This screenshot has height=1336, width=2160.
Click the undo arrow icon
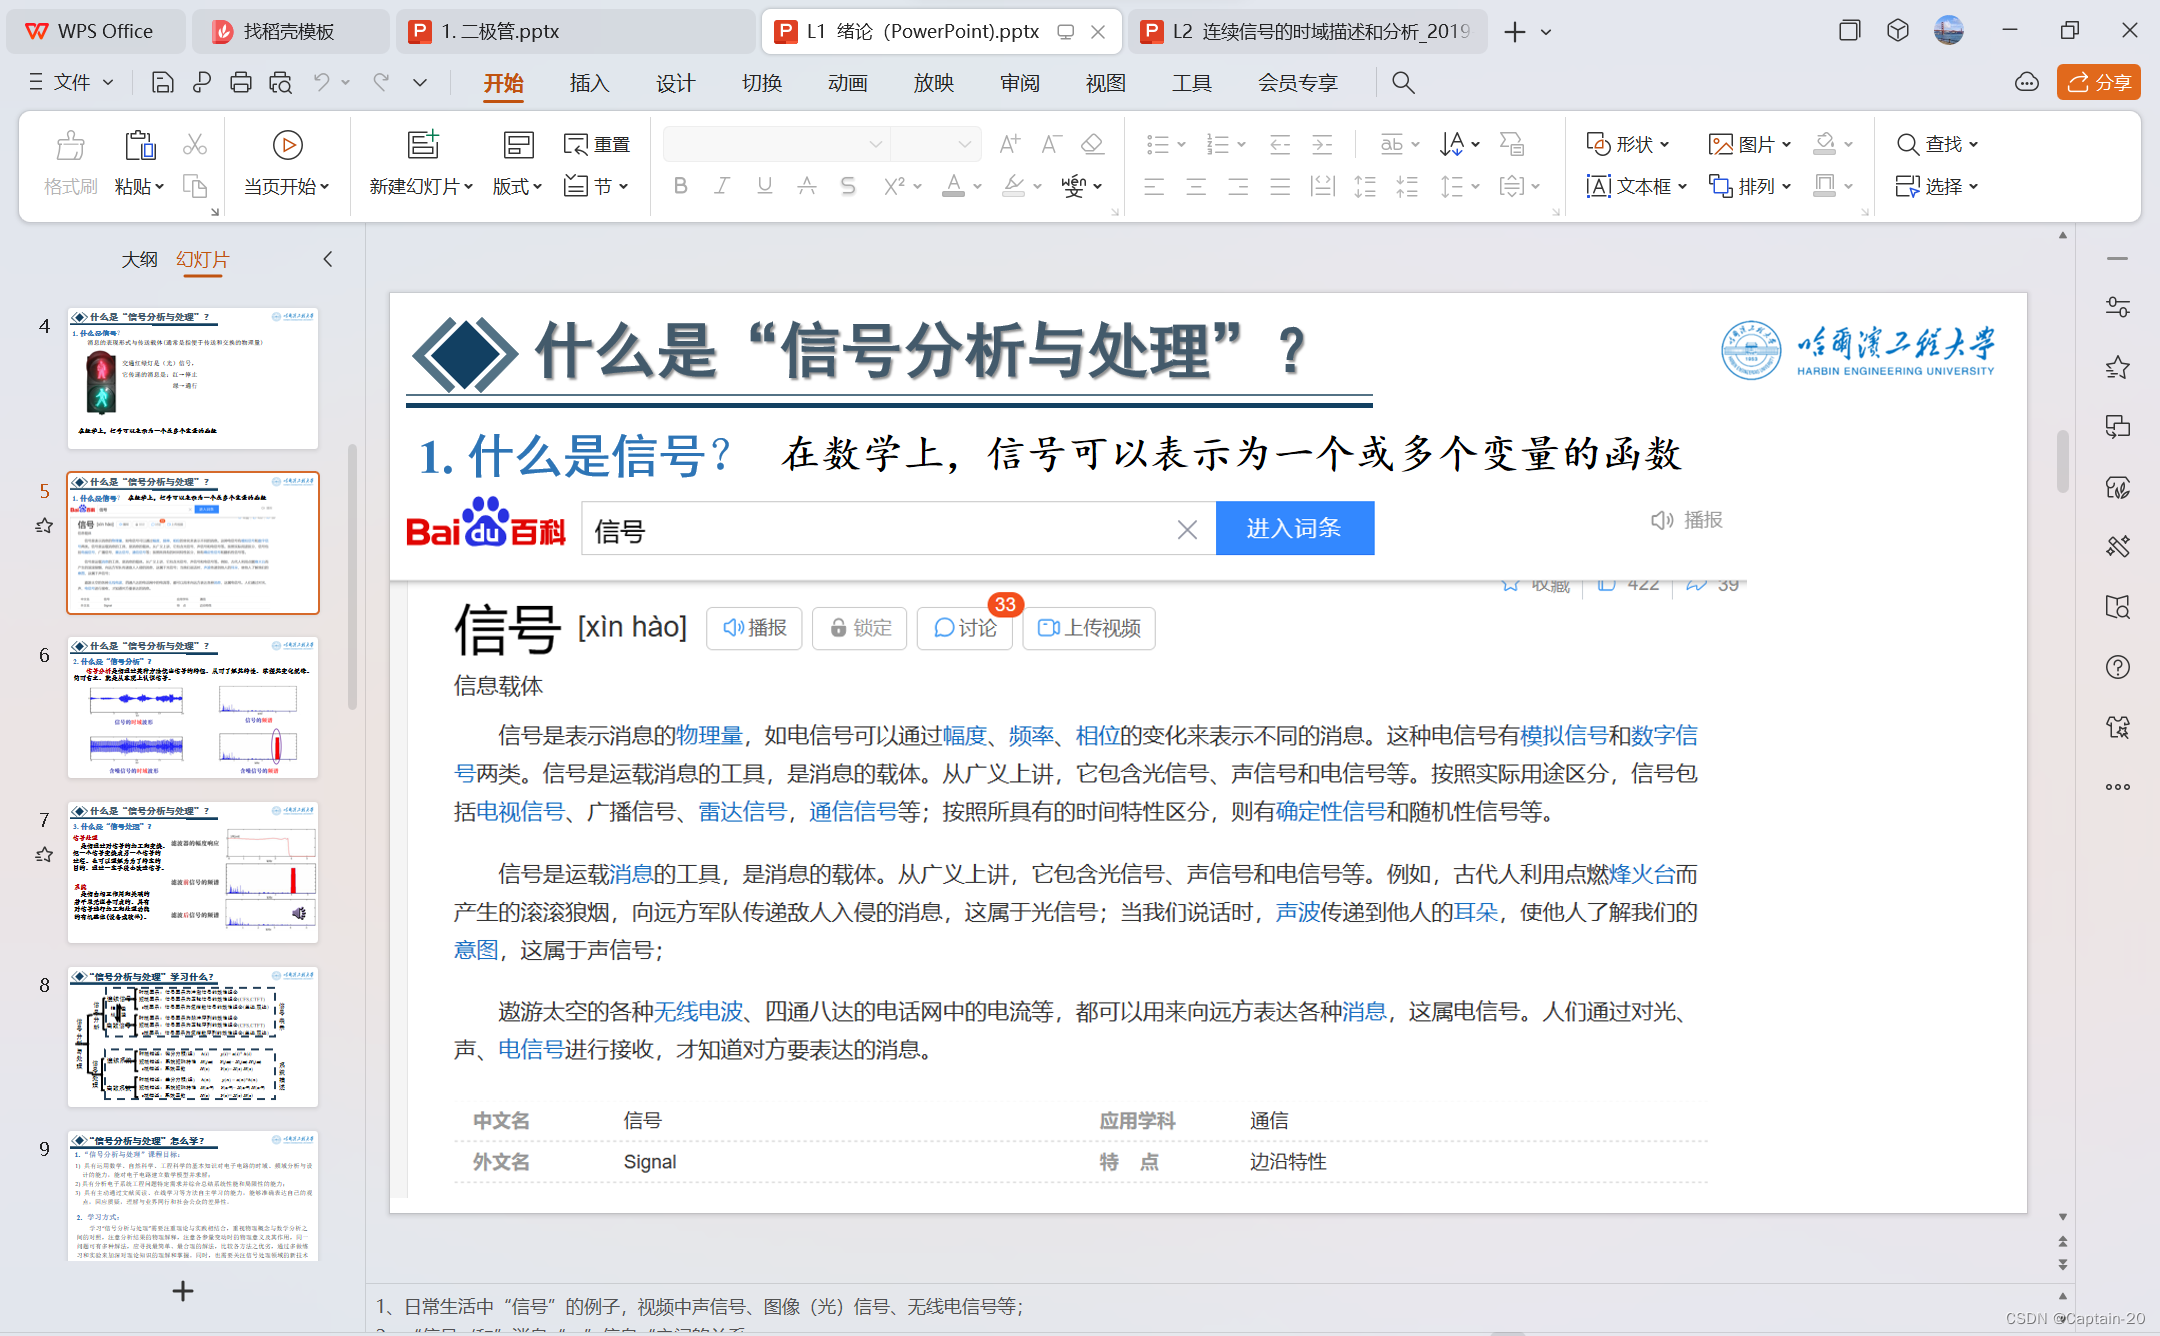point(321,83)
